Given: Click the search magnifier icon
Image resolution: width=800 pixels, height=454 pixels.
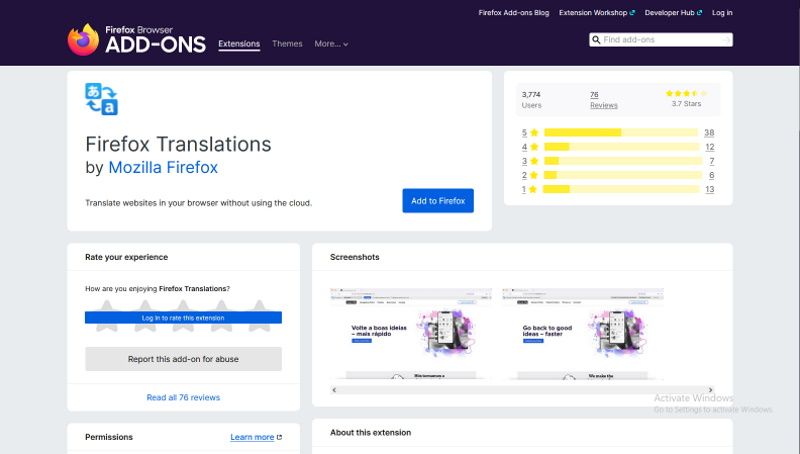Looking at the screenshot, I should click(x=596, y=40).
